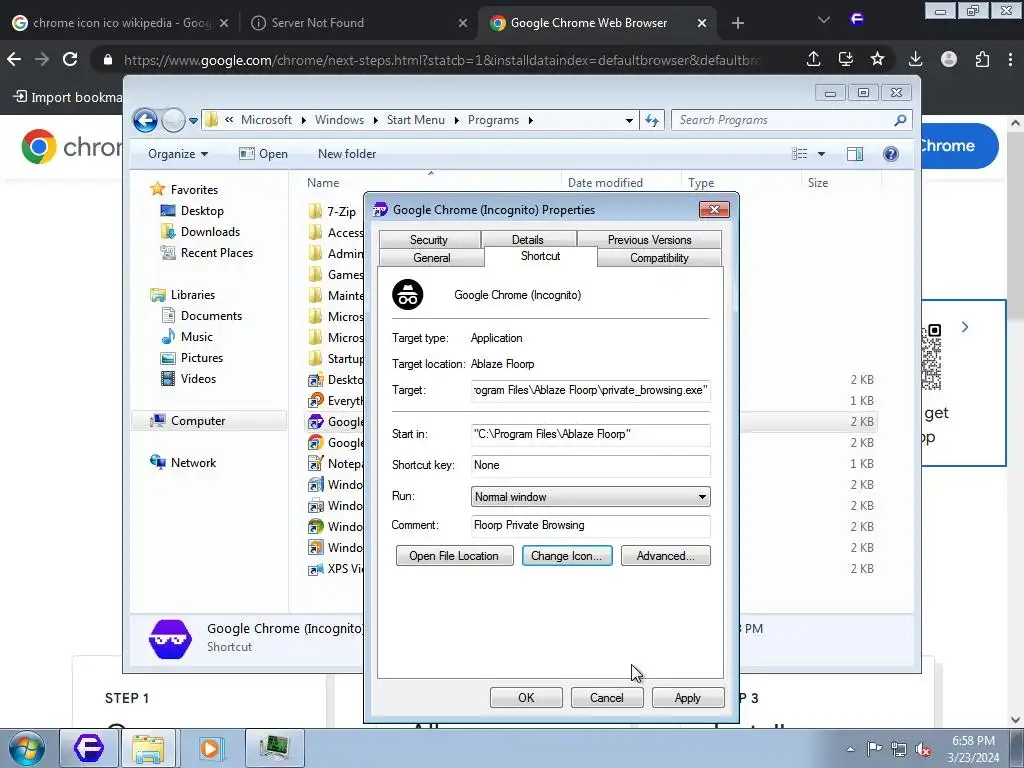Sort by the Name column header
Screen dimensions: 1024x768
[x=431, y=183]
